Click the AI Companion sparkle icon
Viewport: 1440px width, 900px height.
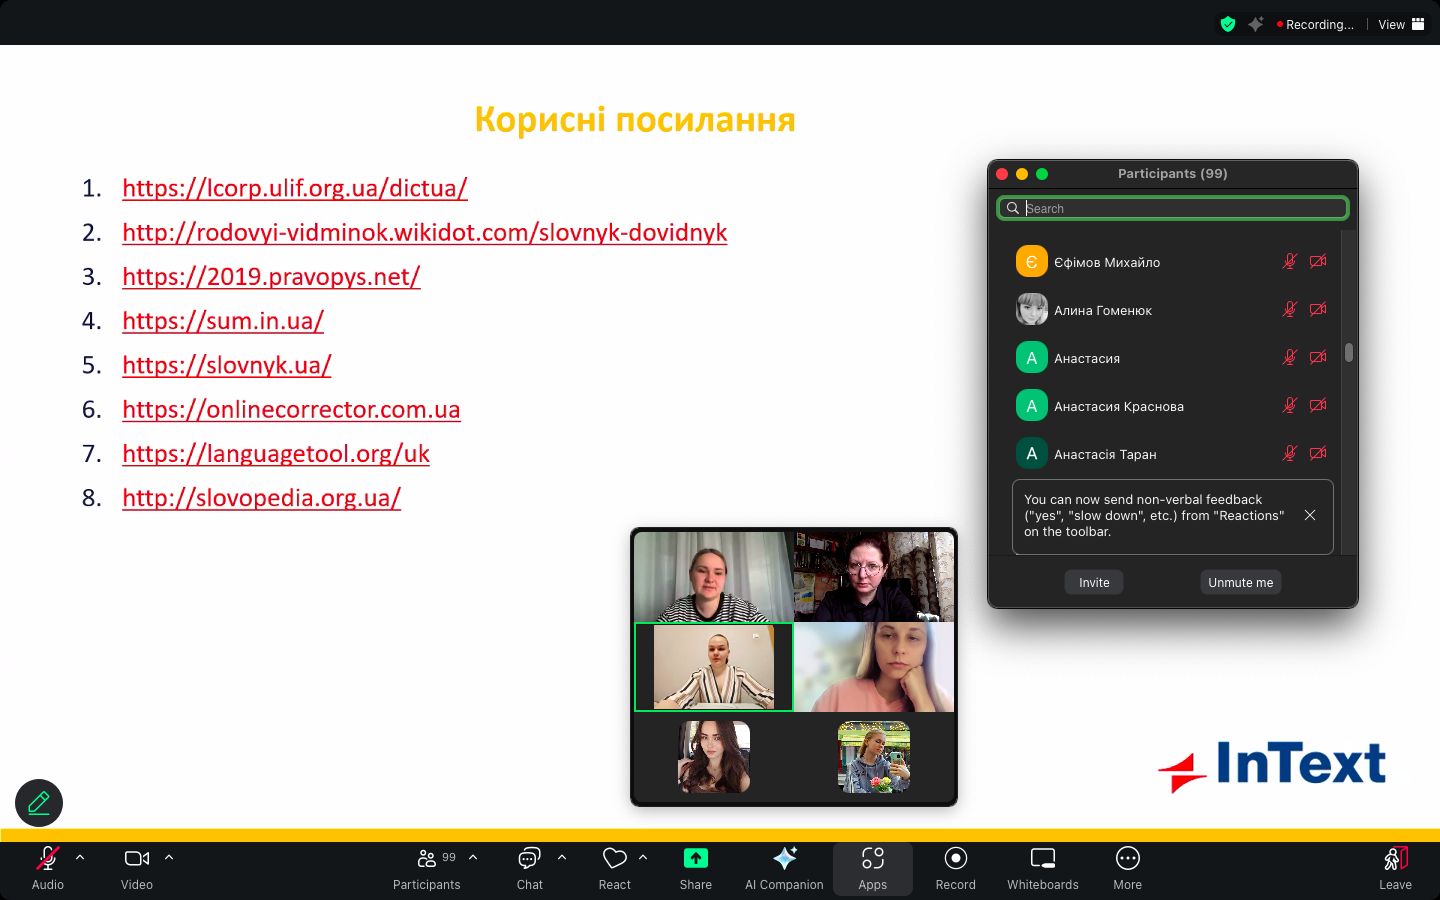784,859
